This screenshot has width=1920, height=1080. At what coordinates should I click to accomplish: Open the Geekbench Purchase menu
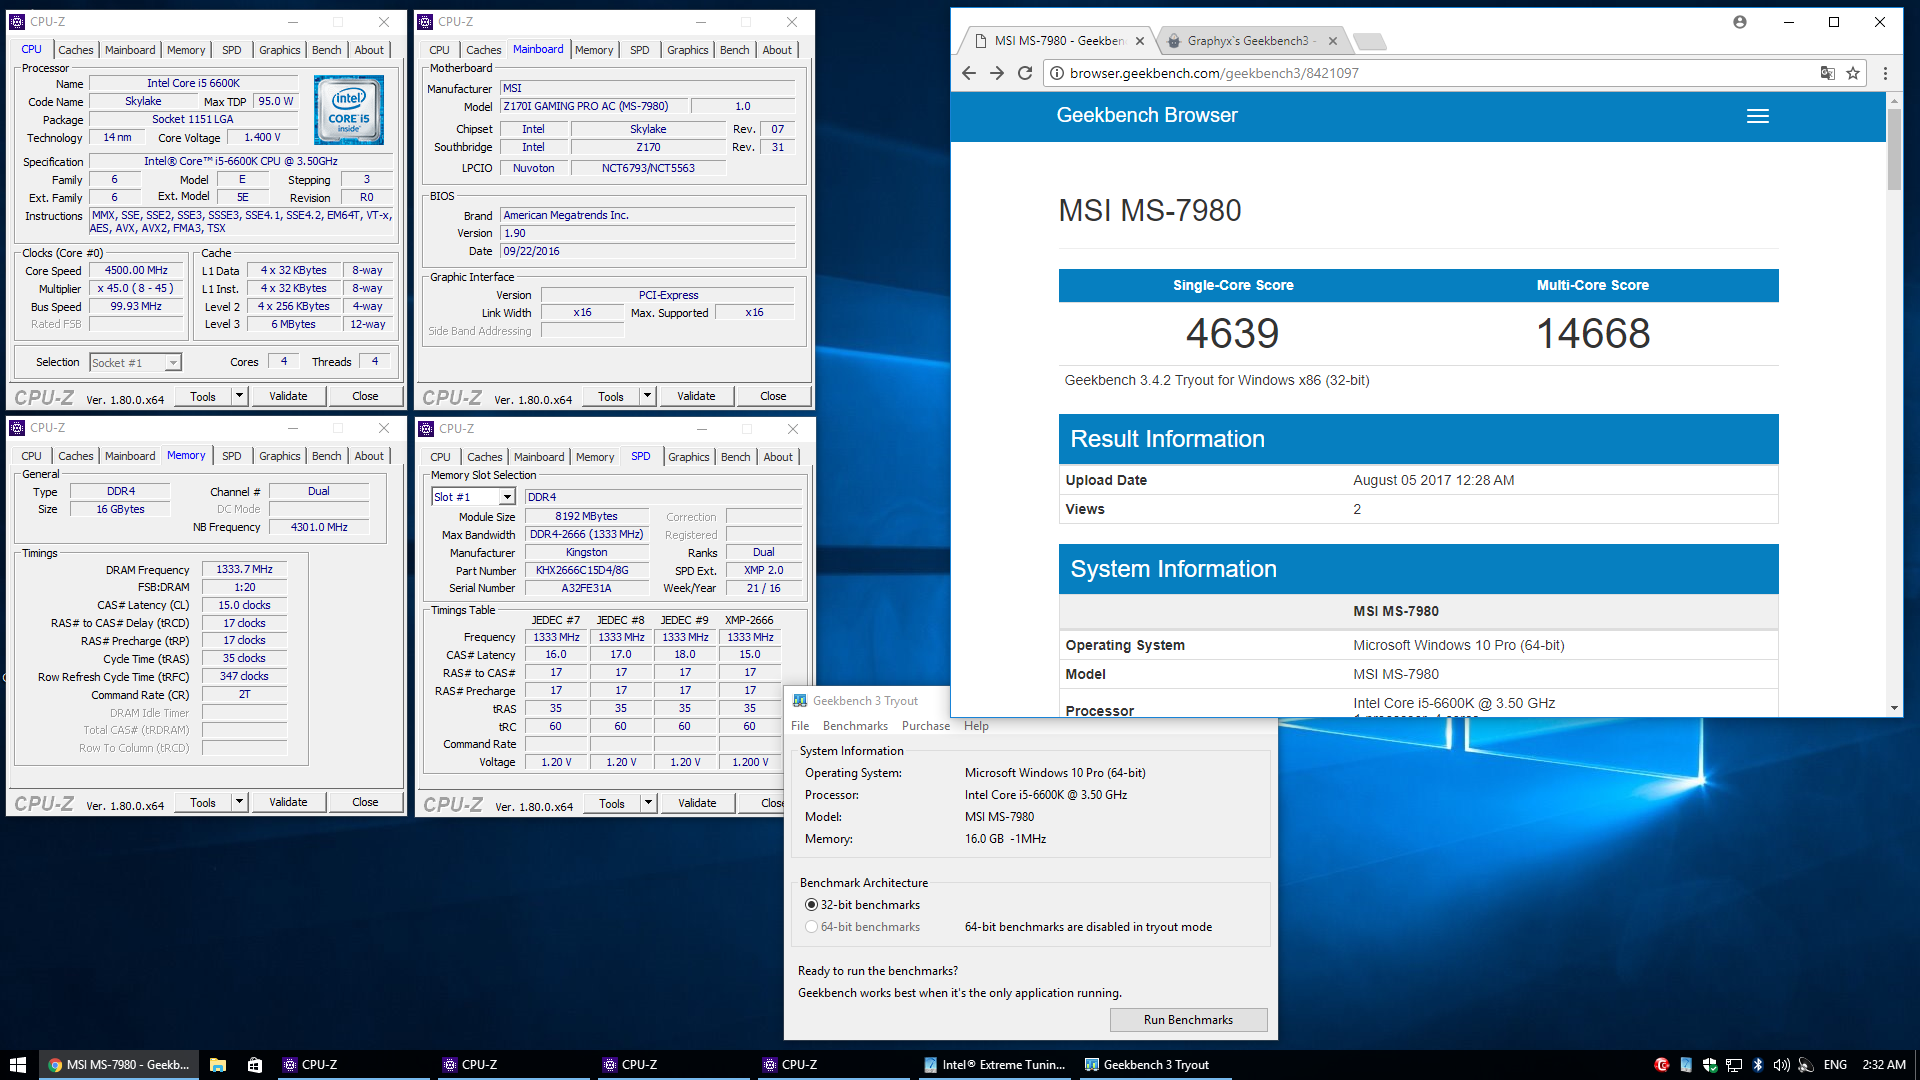926,726
